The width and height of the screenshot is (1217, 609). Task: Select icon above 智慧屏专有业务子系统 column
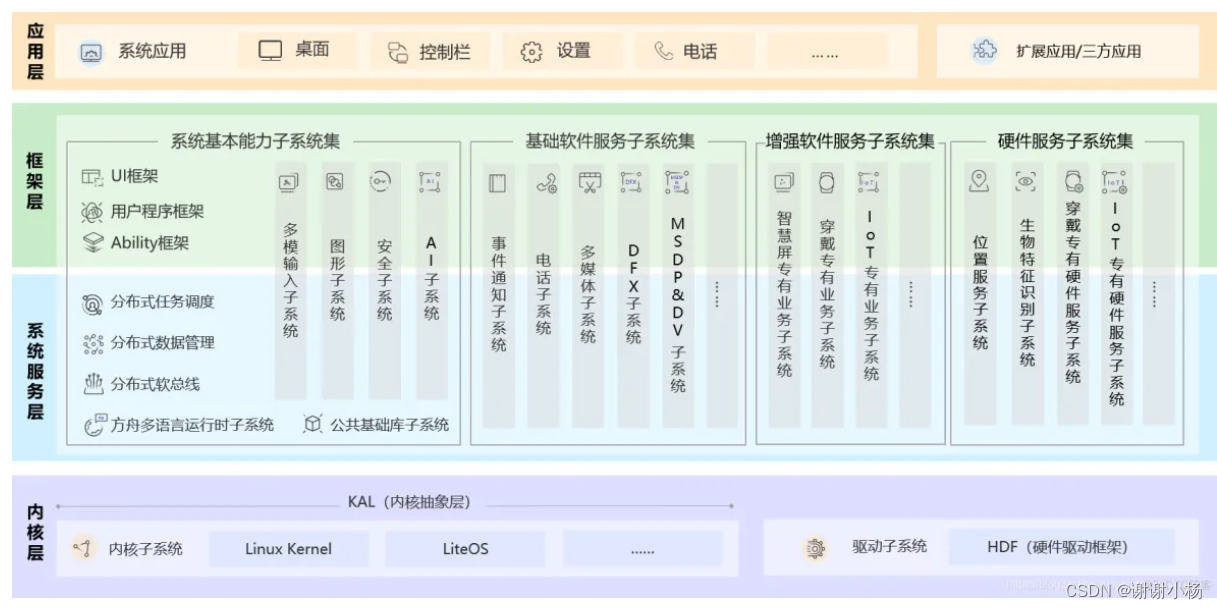[x=783, y=182]
